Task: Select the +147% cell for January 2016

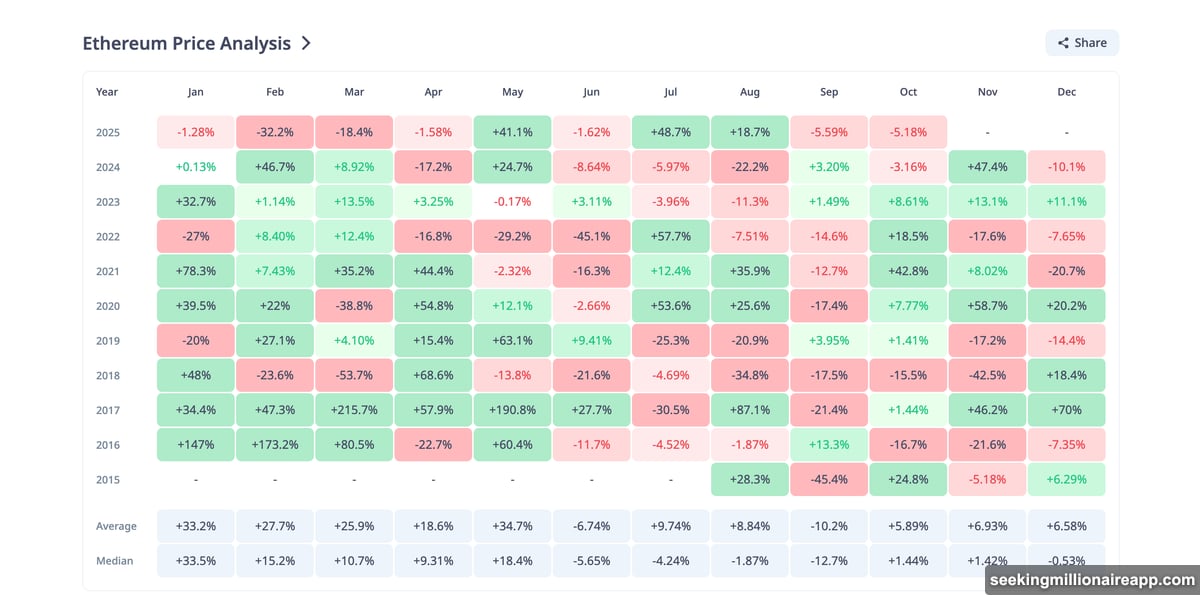Action: coord(195,444)
